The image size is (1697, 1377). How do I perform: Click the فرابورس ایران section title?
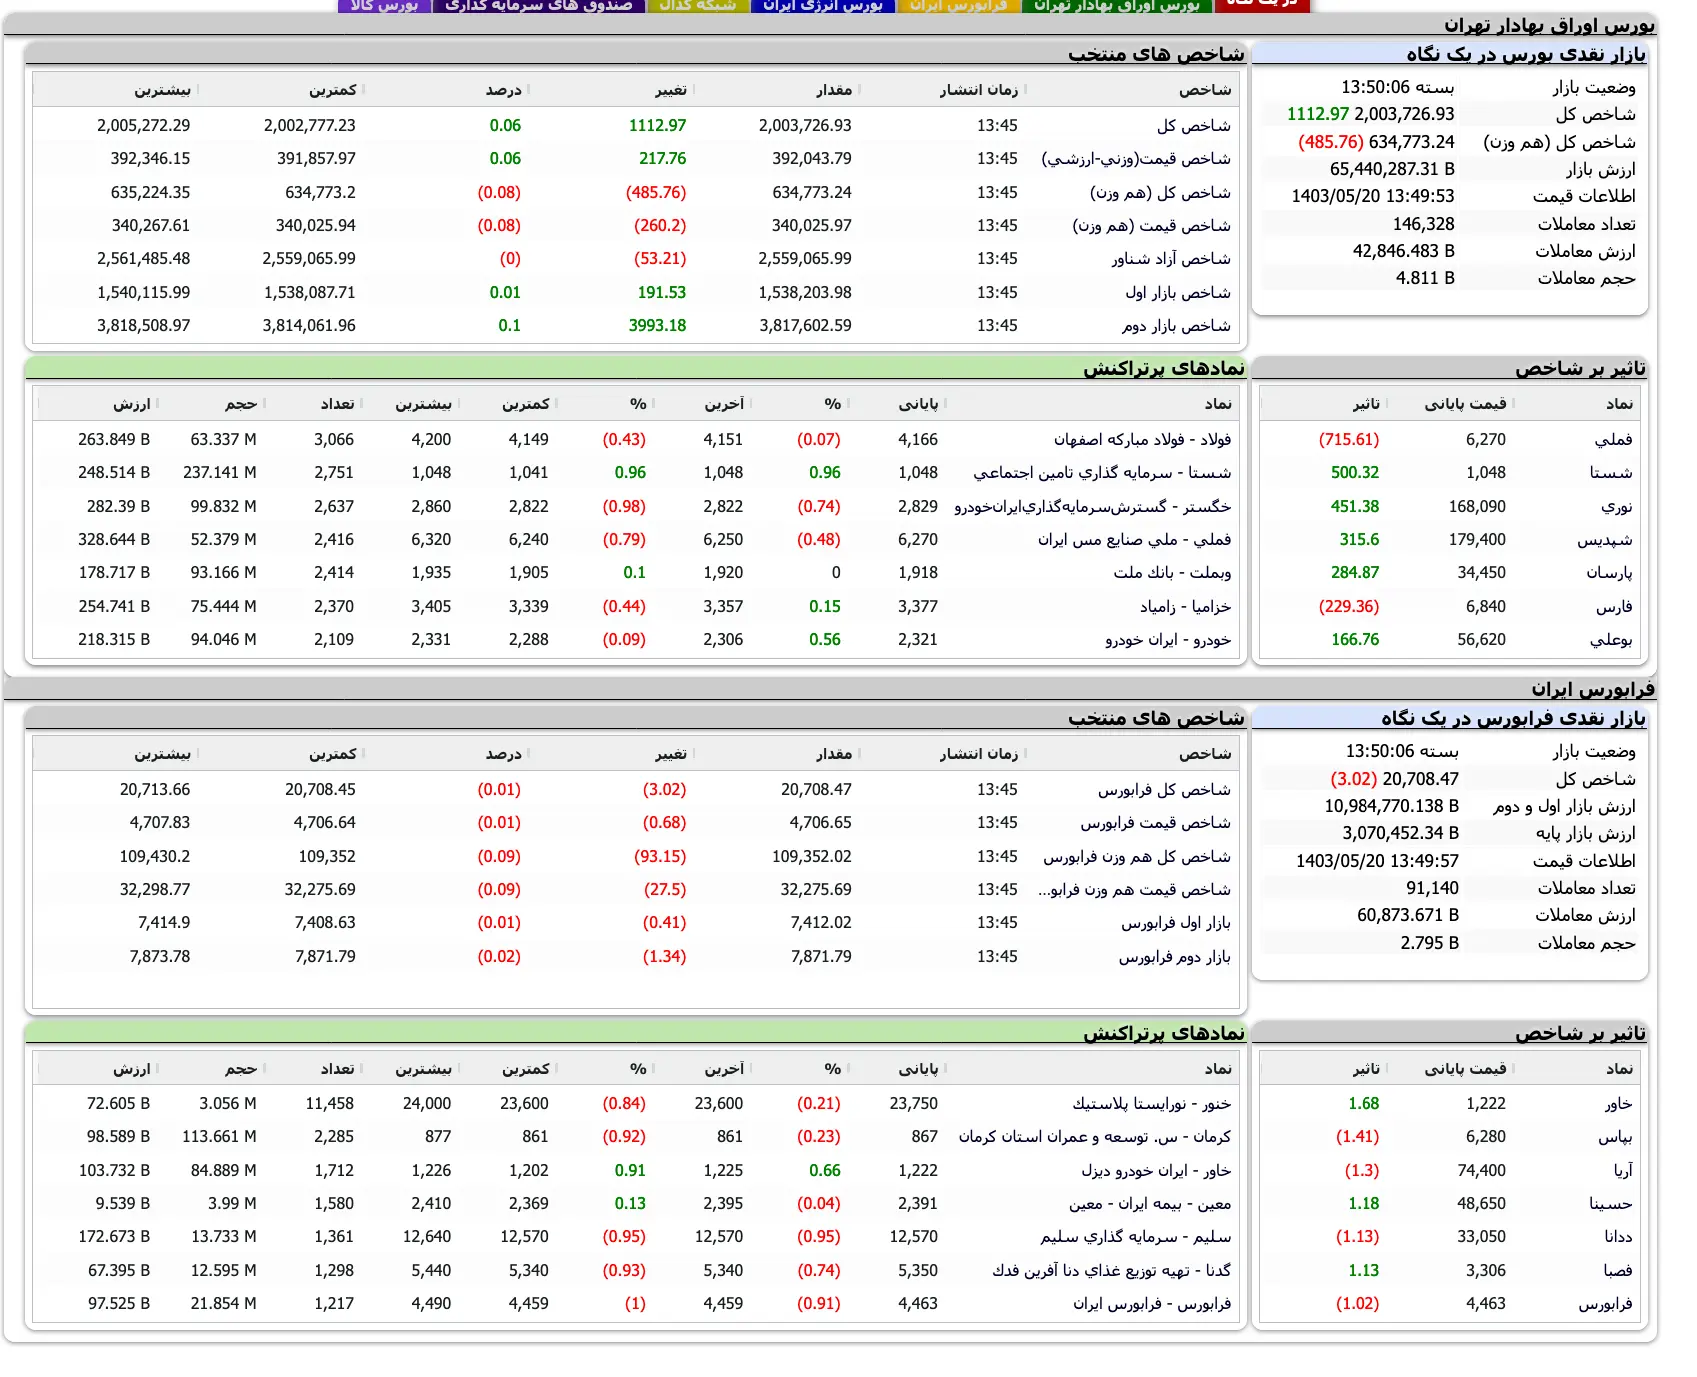pos(1592,689)
